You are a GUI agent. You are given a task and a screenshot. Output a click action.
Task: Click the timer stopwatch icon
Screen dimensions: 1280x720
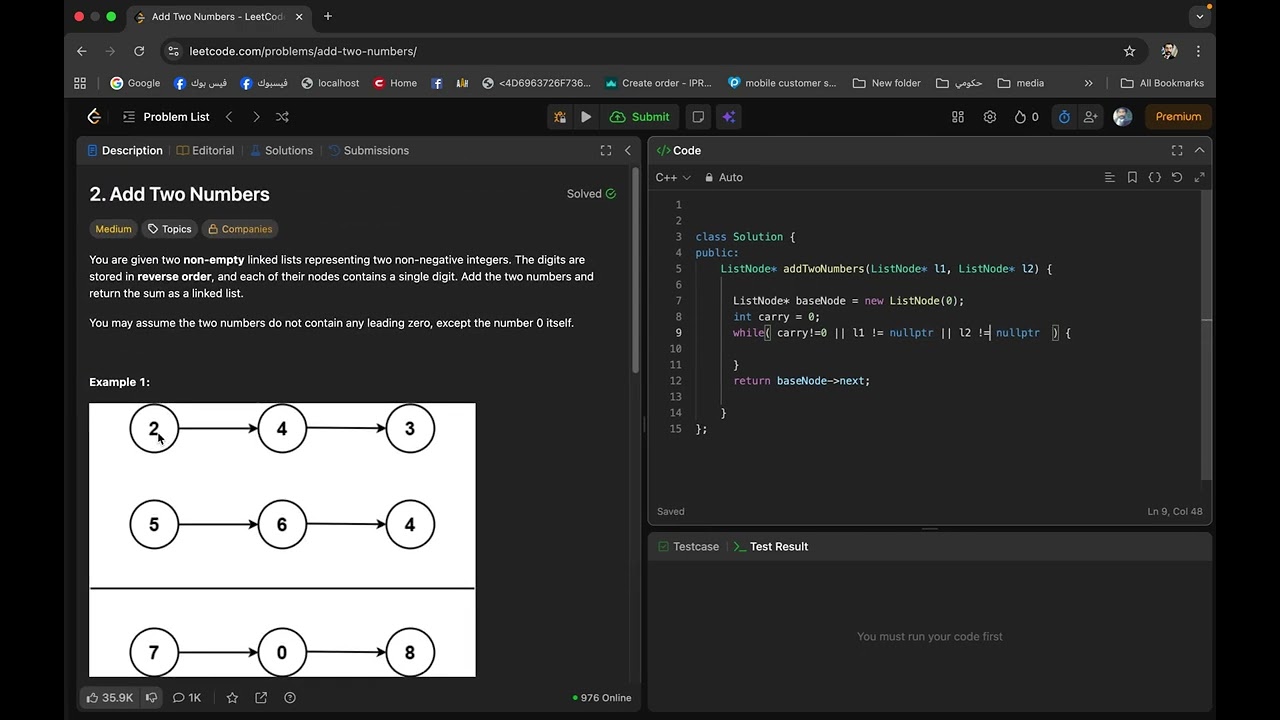pos(1064,117)
